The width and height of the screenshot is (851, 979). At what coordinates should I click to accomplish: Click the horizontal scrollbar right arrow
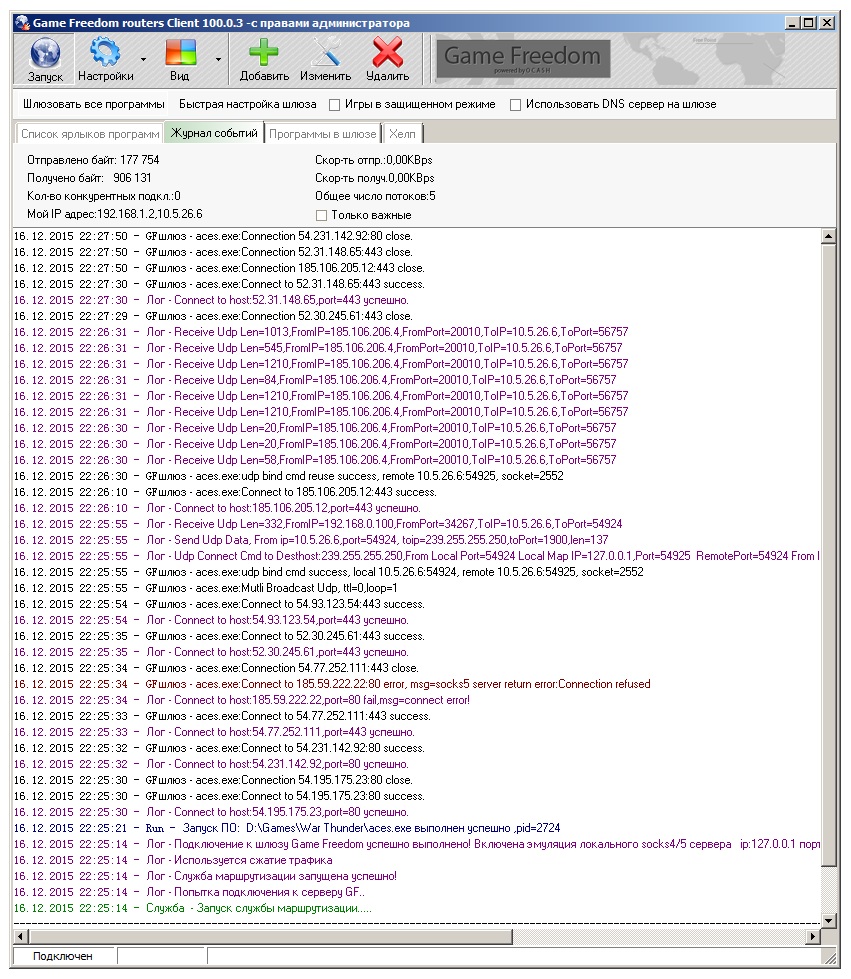[x=813, y=936]
